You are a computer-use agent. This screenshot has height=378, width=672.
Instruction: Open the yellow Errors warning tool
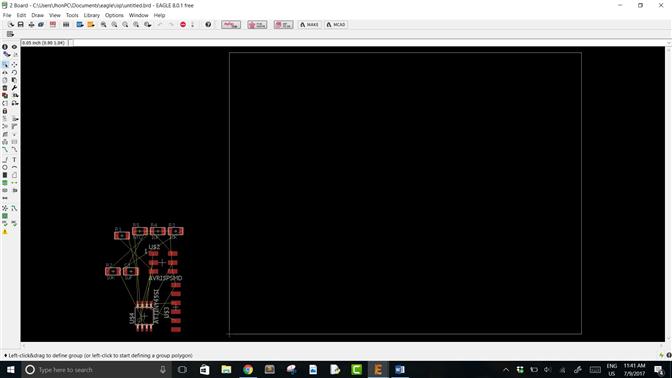(5, 231)
